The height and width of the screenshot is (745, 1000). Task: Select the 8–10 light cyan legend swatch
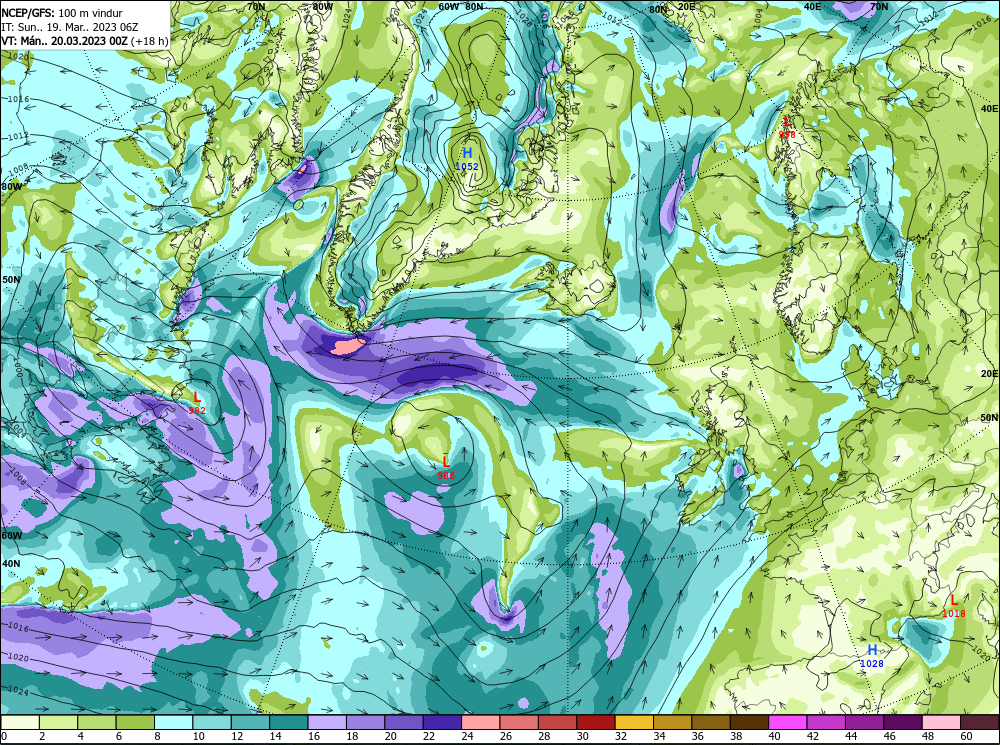[x=173, y=722]
